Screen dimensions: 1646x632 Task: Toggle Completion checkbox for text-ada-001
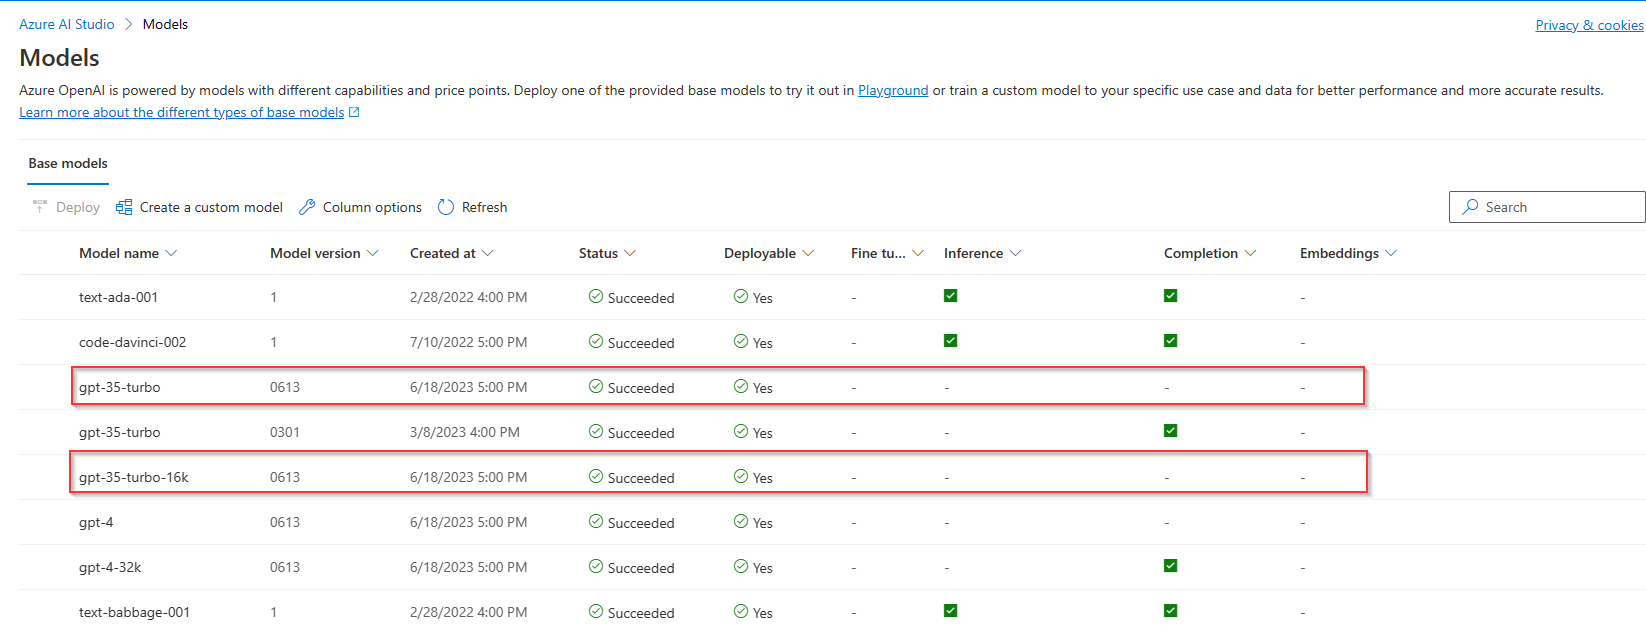click(x=1171, y=296)
